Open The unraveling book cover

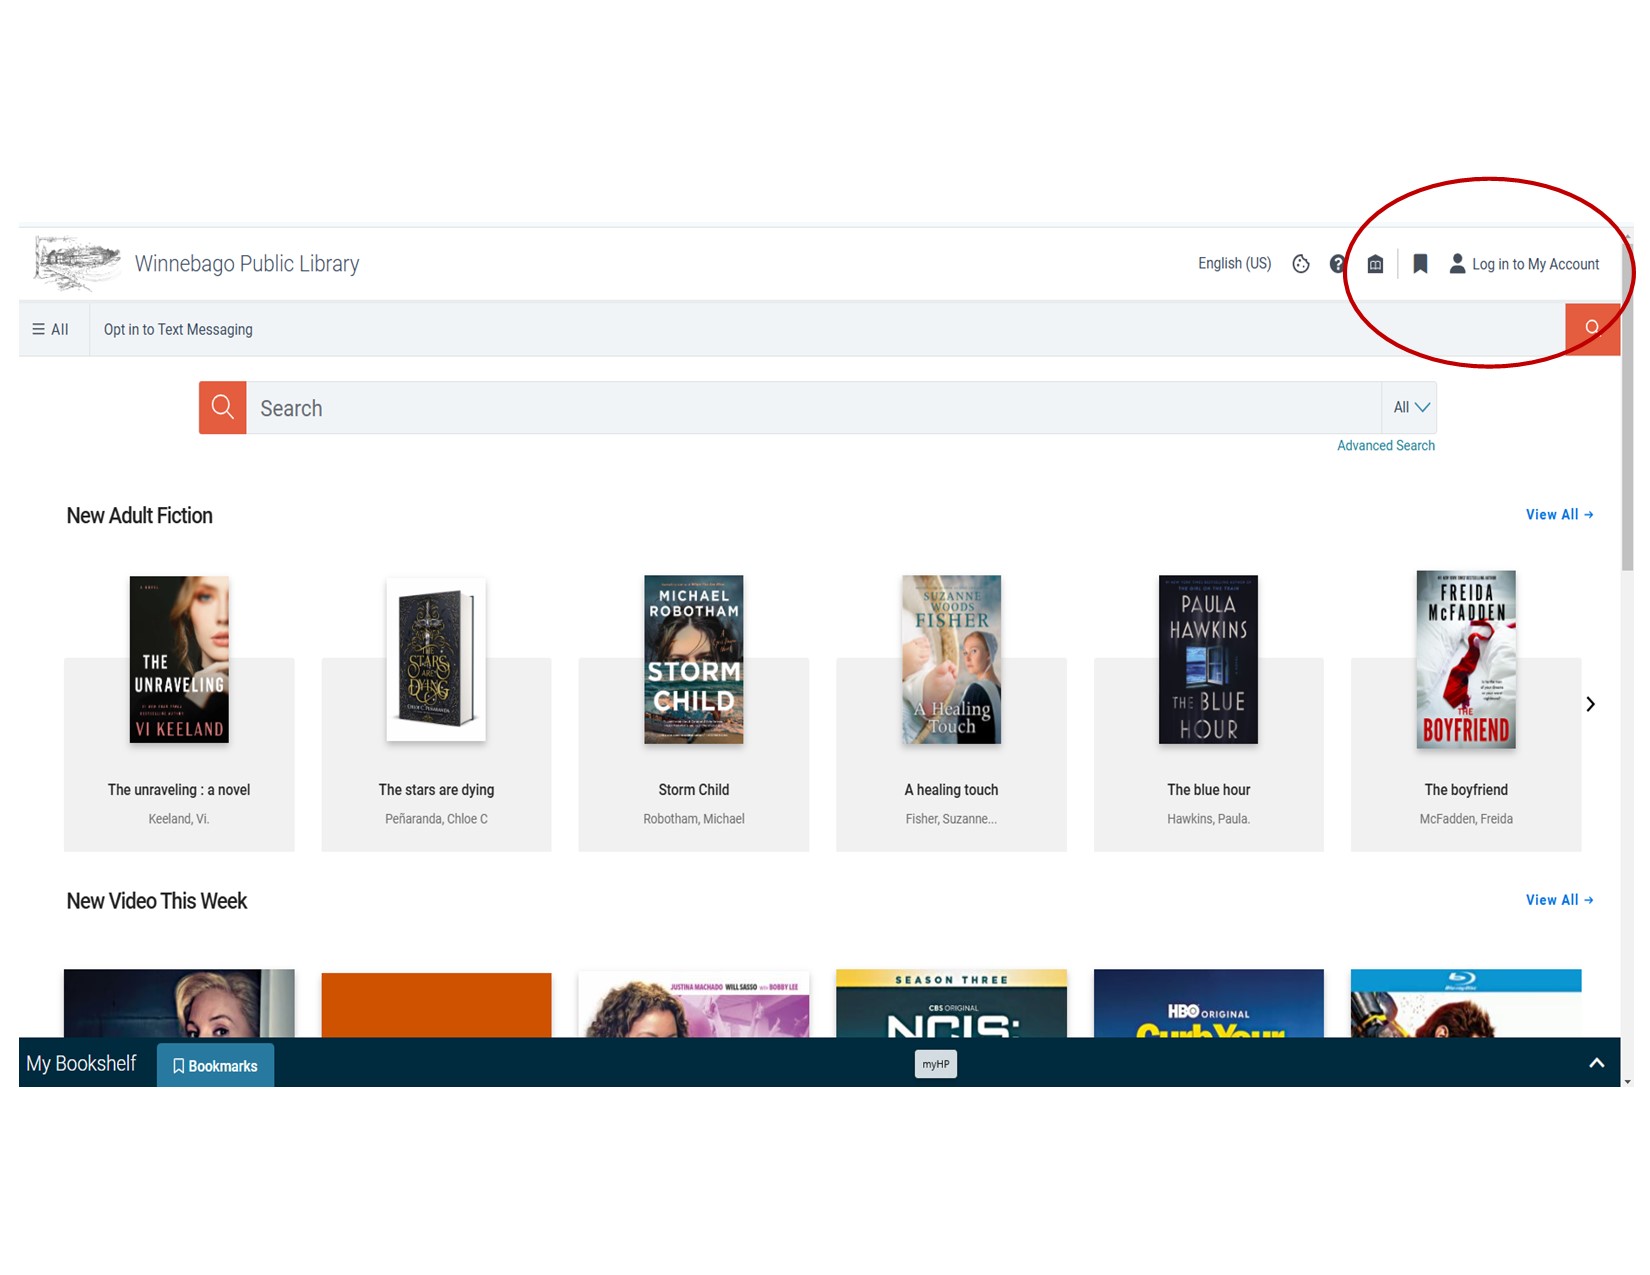[179, 659]
